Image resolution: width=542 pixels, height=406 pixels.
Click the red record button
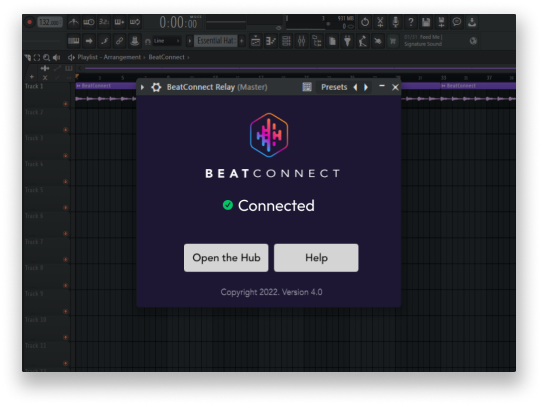[30, 22]
